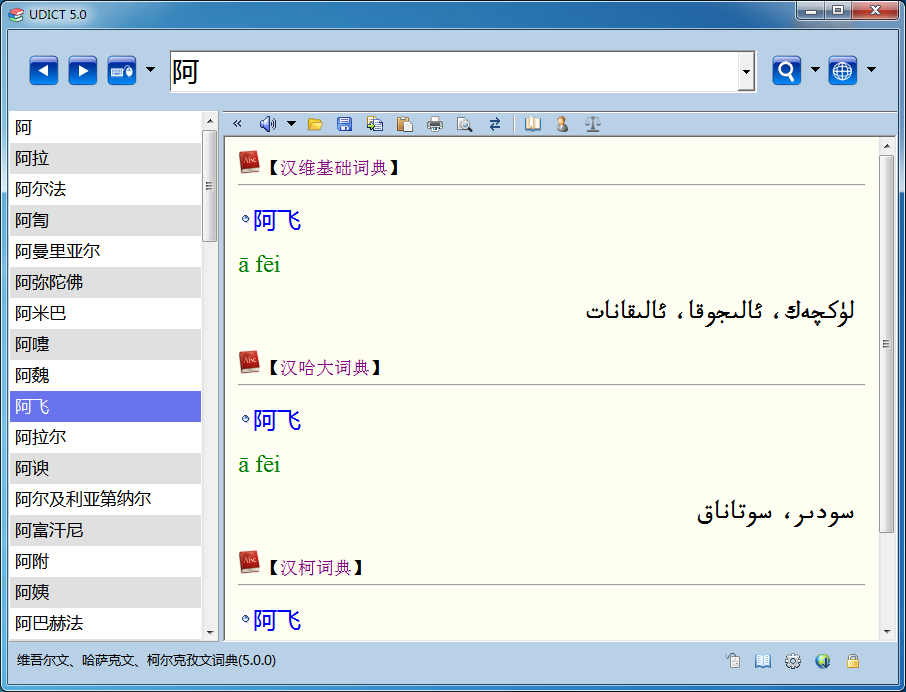Toggle mouse capture icon in status bar

tap(733, 661)
